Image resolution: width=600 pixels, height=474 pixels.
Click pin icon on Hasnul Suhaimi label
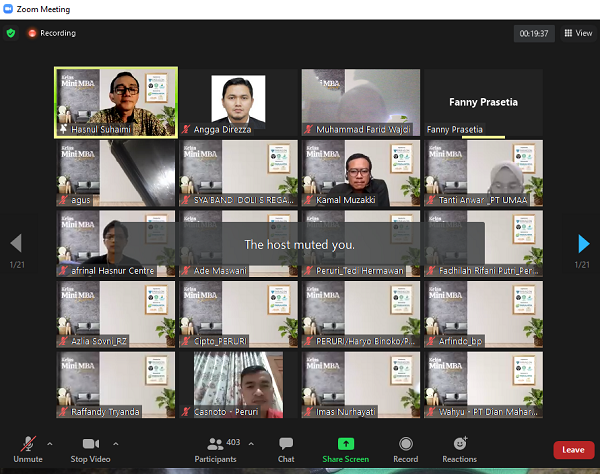point(64,129)
